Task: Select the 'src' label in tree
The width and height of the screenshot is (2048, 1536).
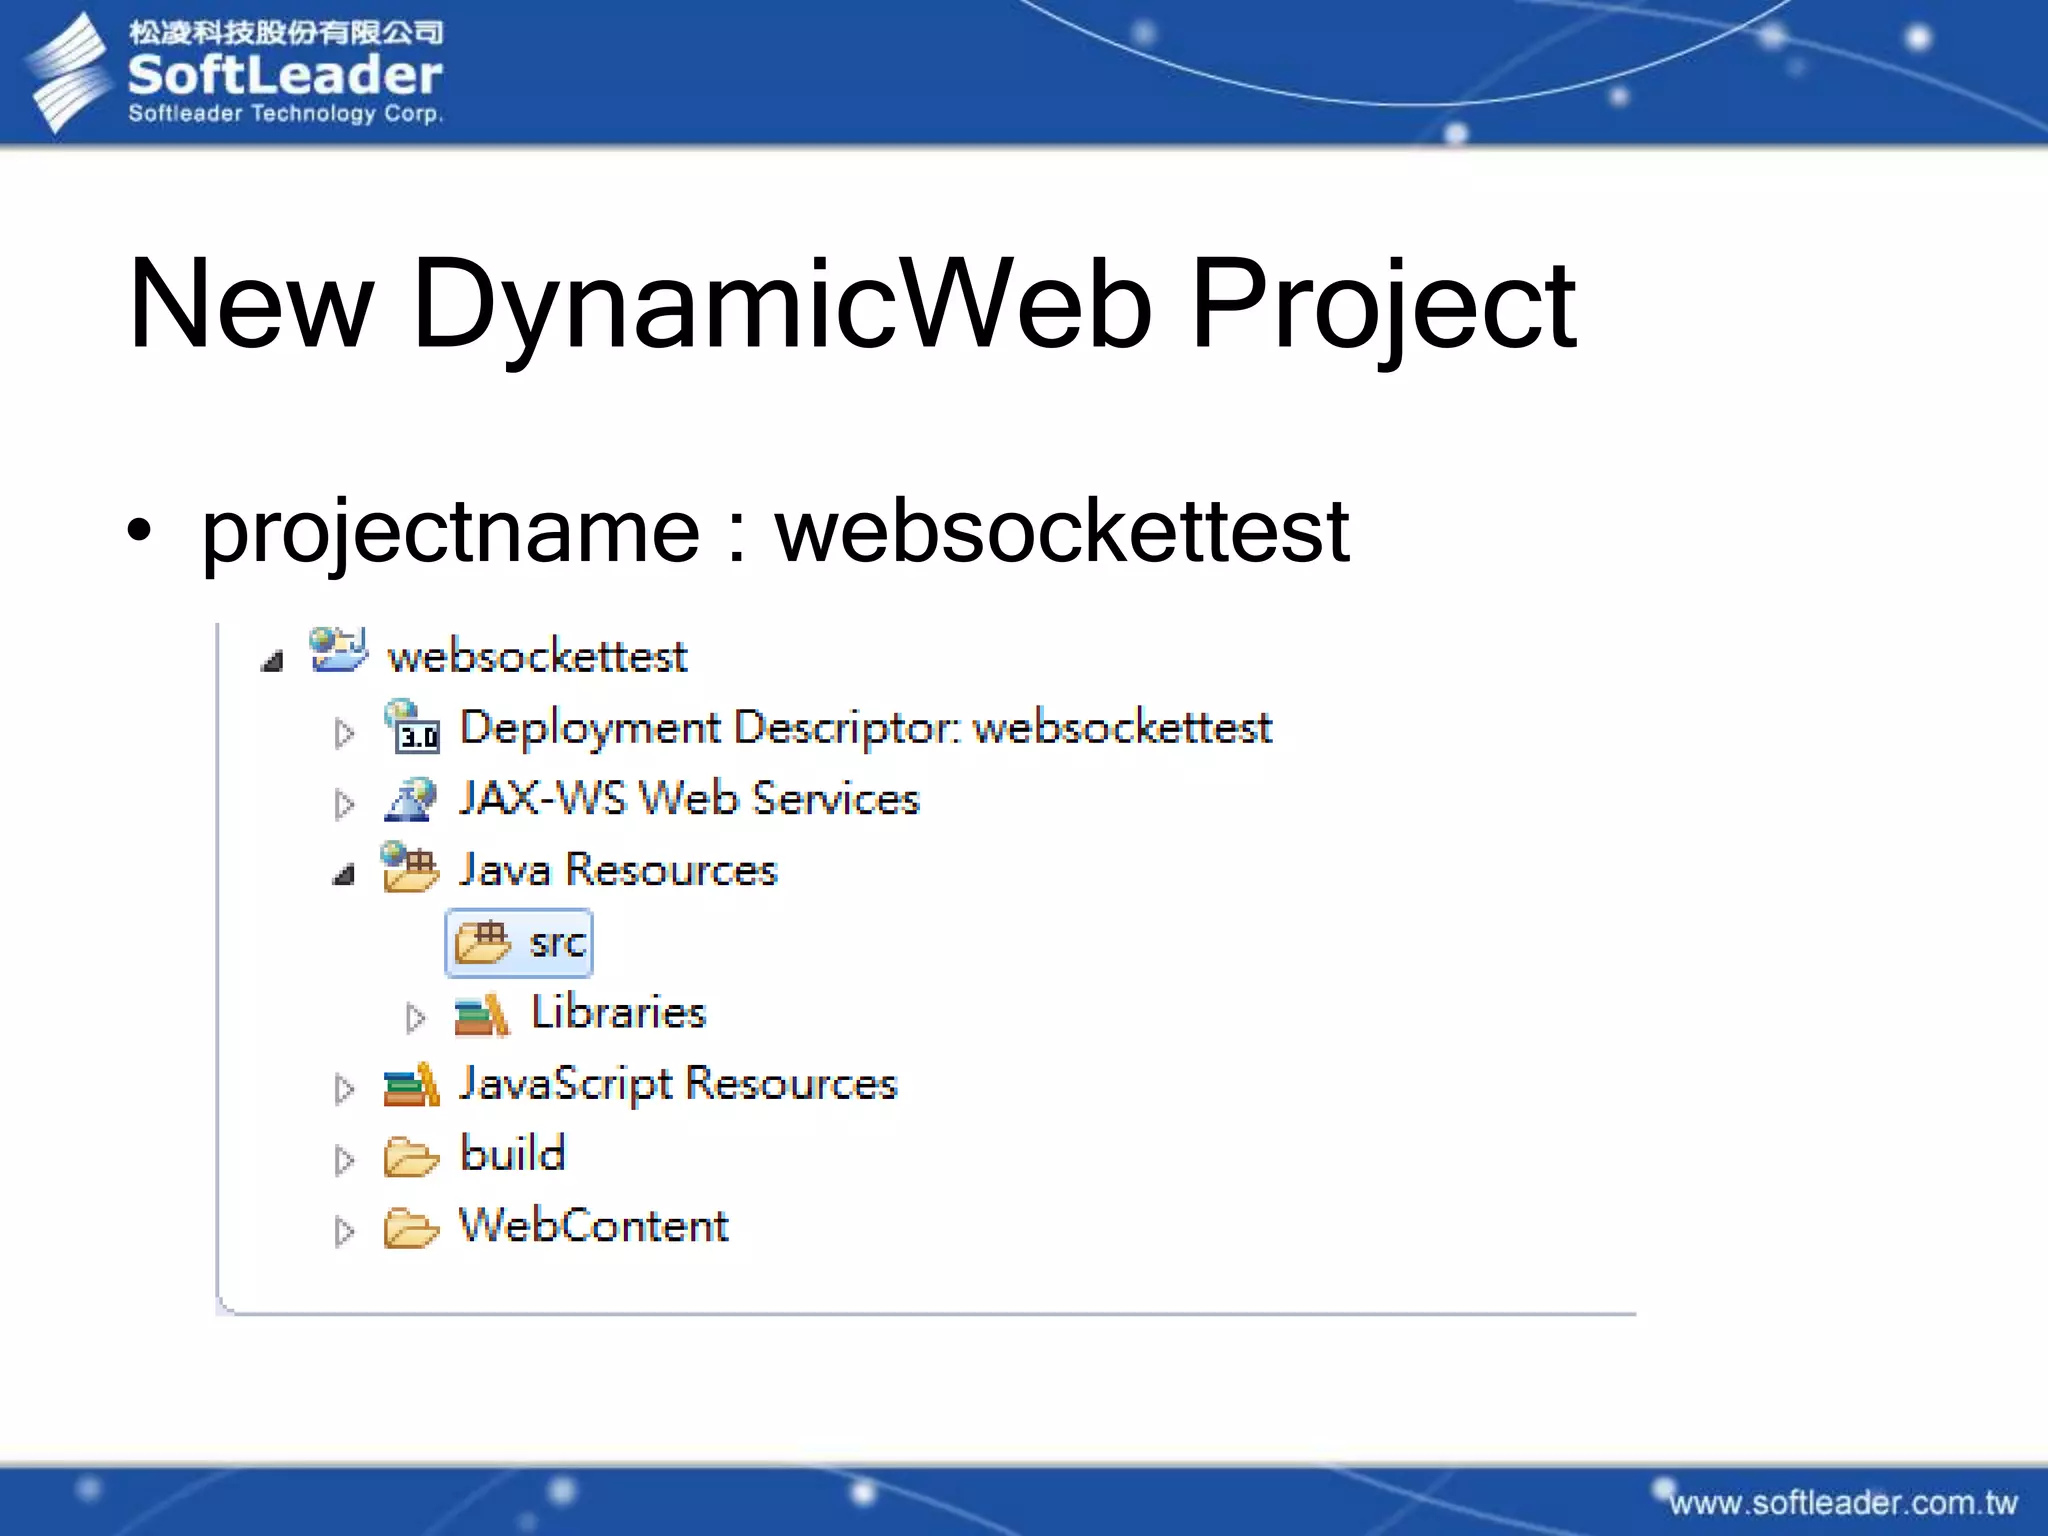Action: 557,943
